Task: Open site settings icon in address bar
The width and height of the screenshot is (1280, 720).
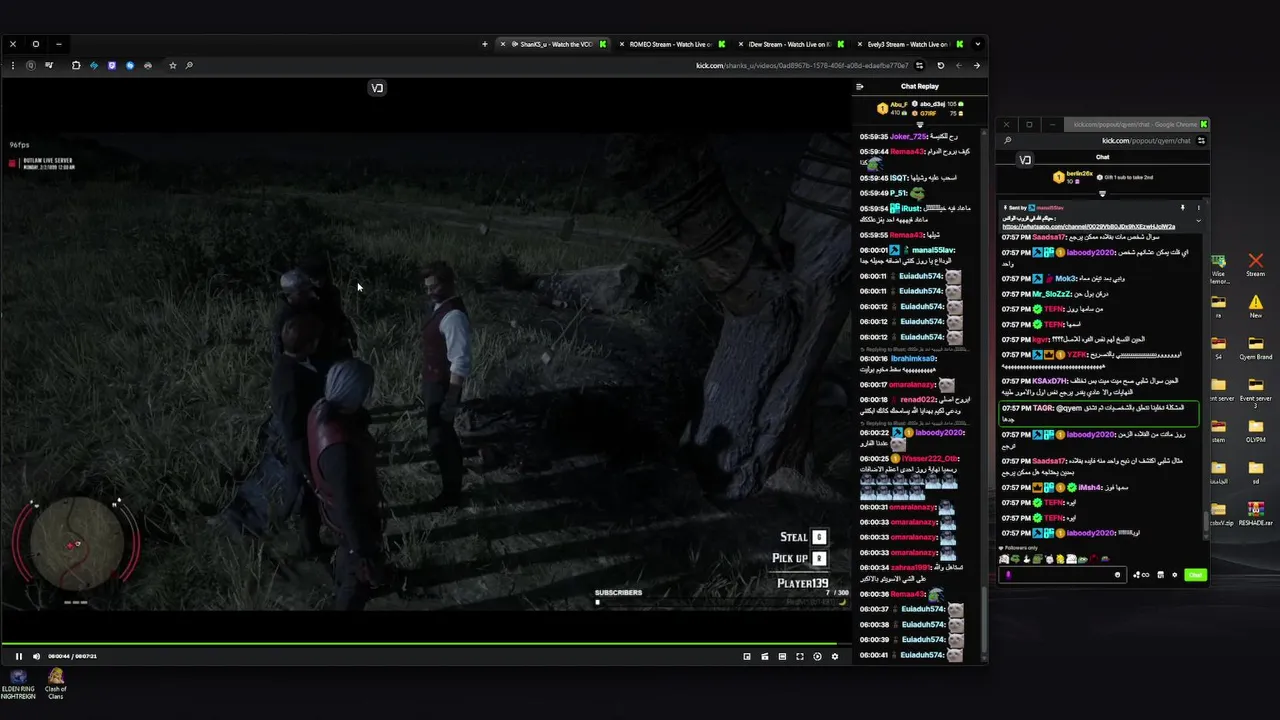Action: [x=920, y=66]
